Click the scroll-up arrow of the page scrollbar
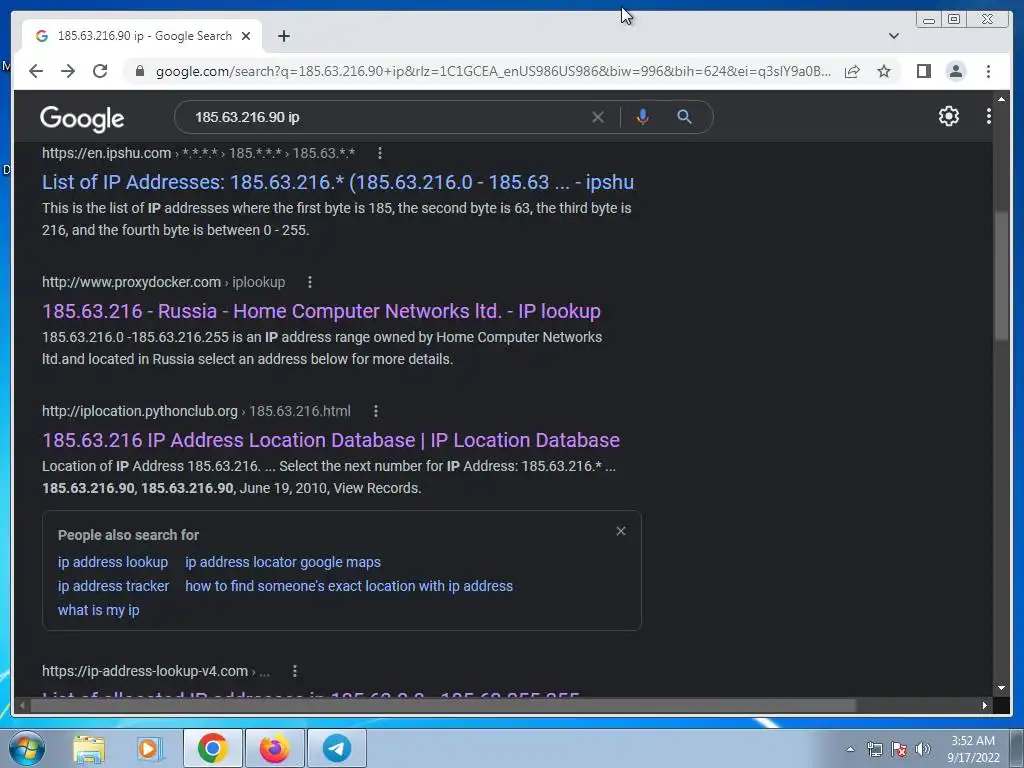 coord(1002,99)
